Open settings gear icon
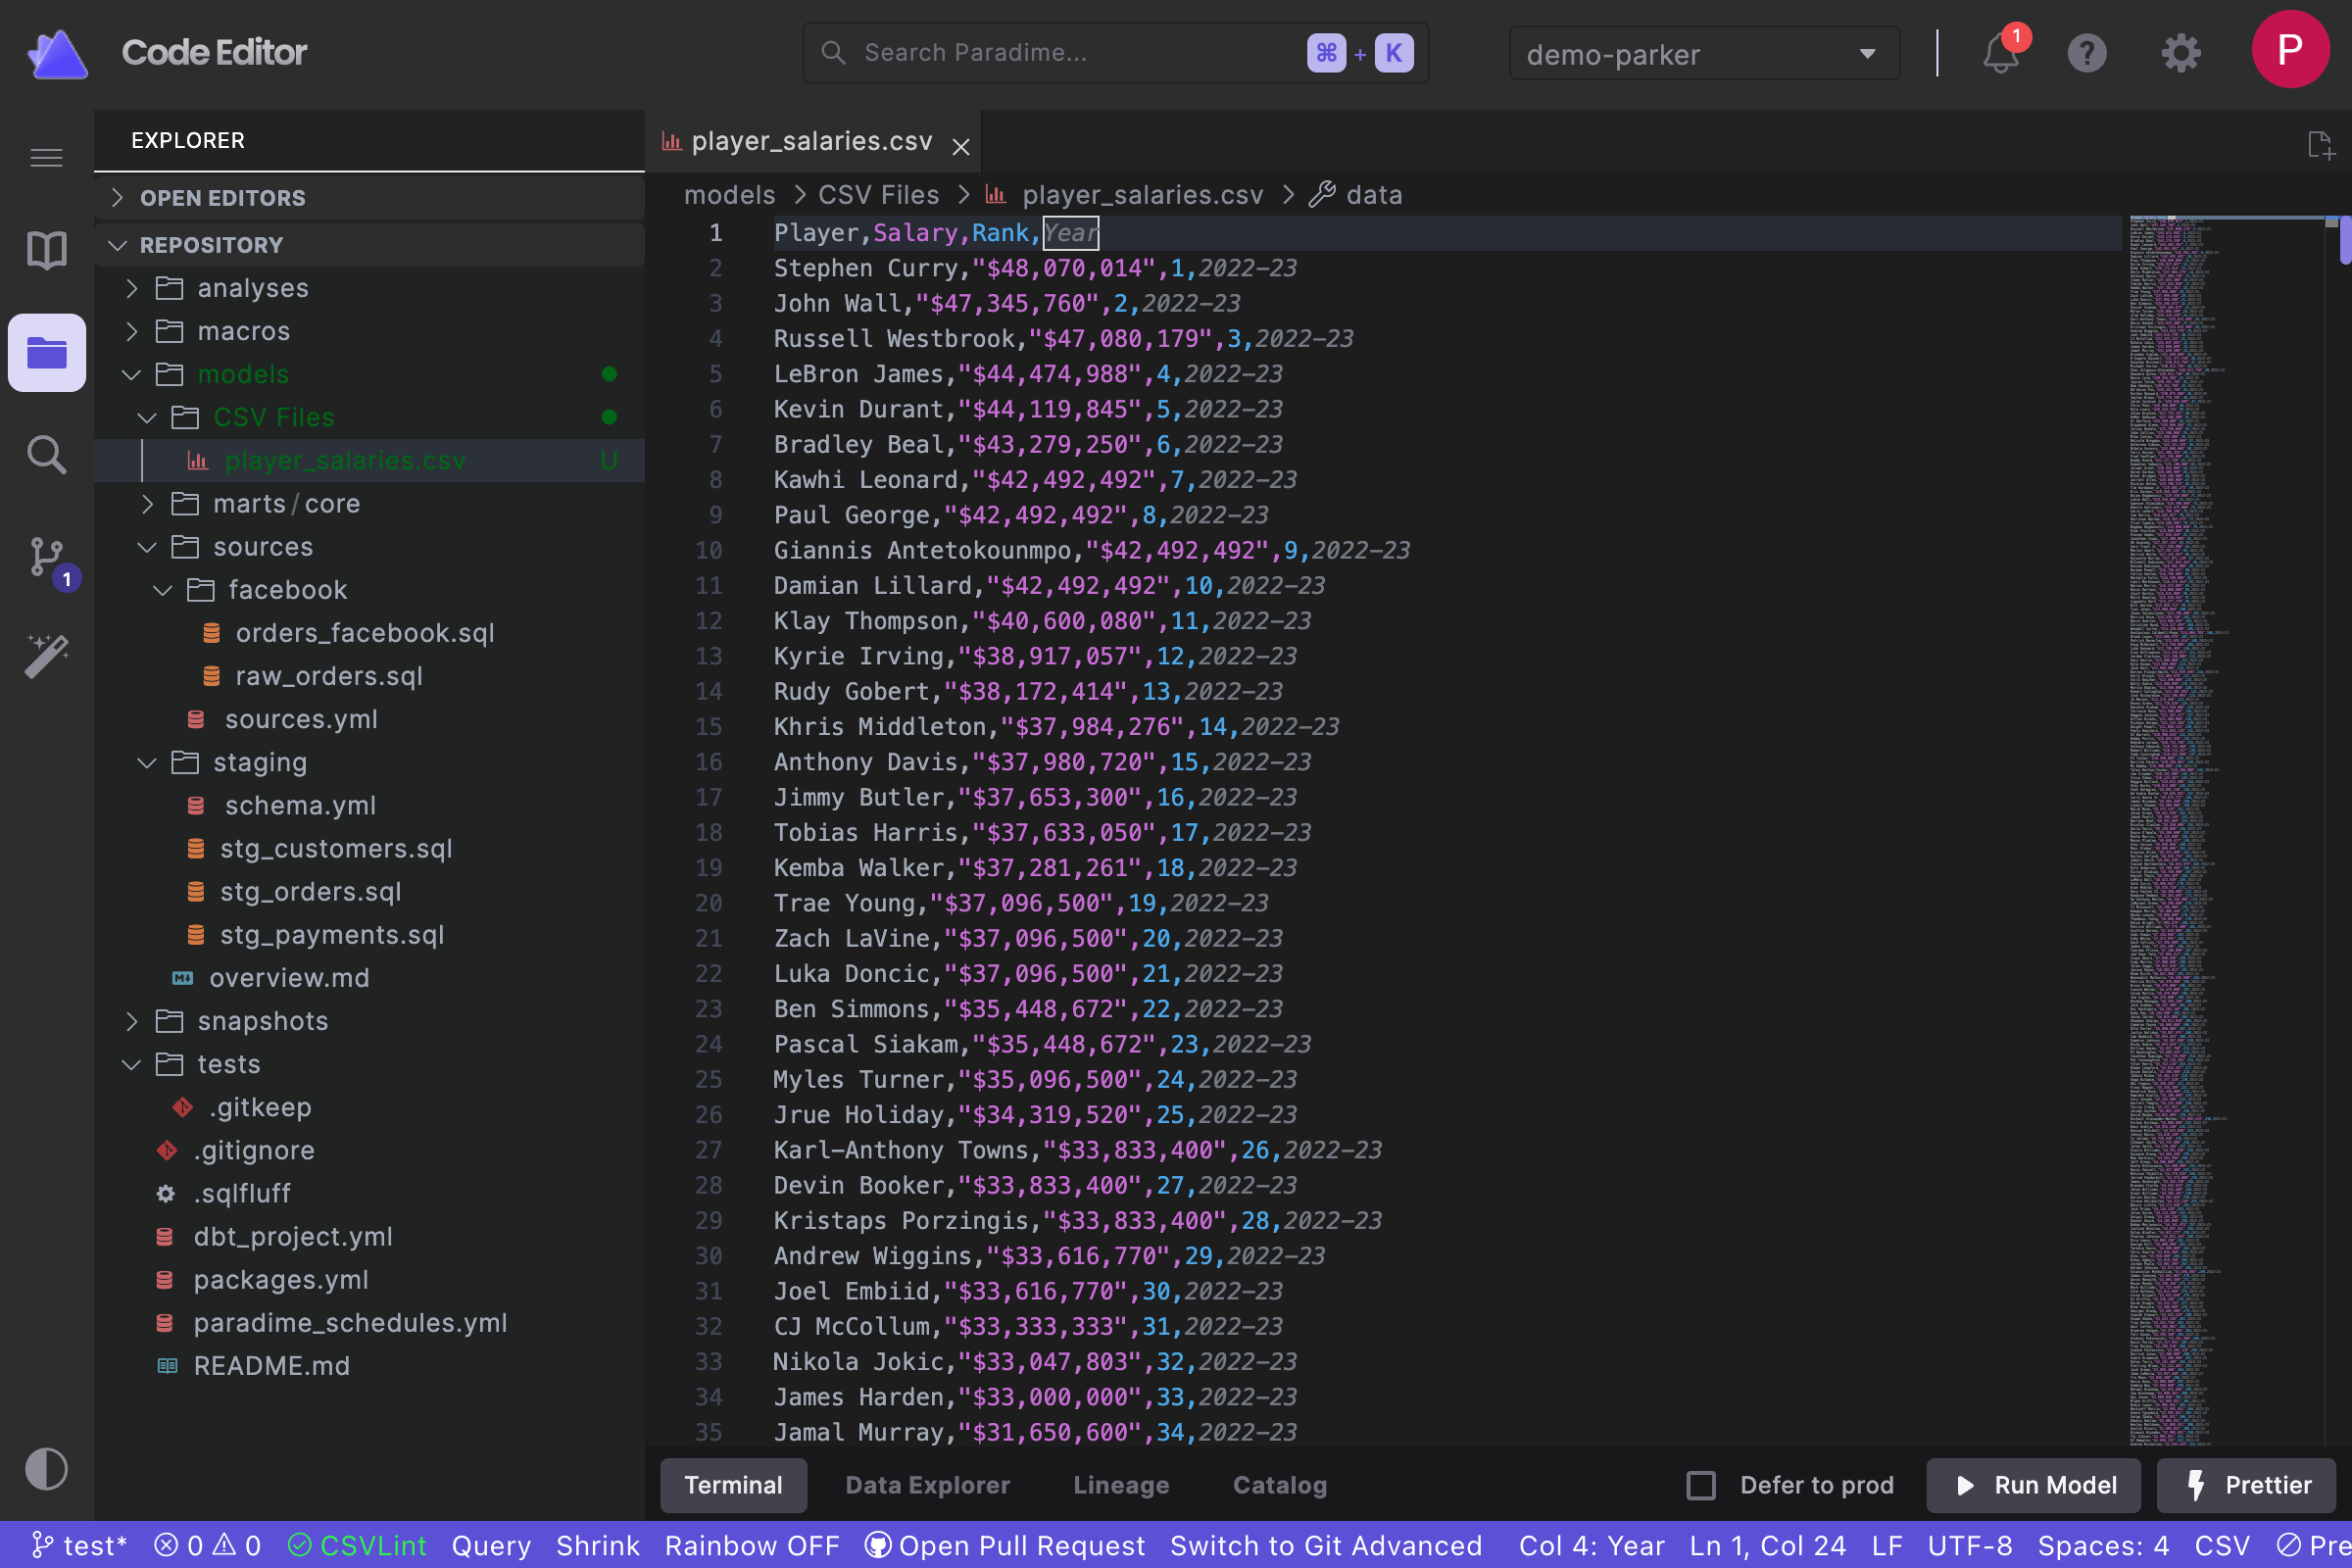Screen dimensions: 2352x1568 [2181, 53]
